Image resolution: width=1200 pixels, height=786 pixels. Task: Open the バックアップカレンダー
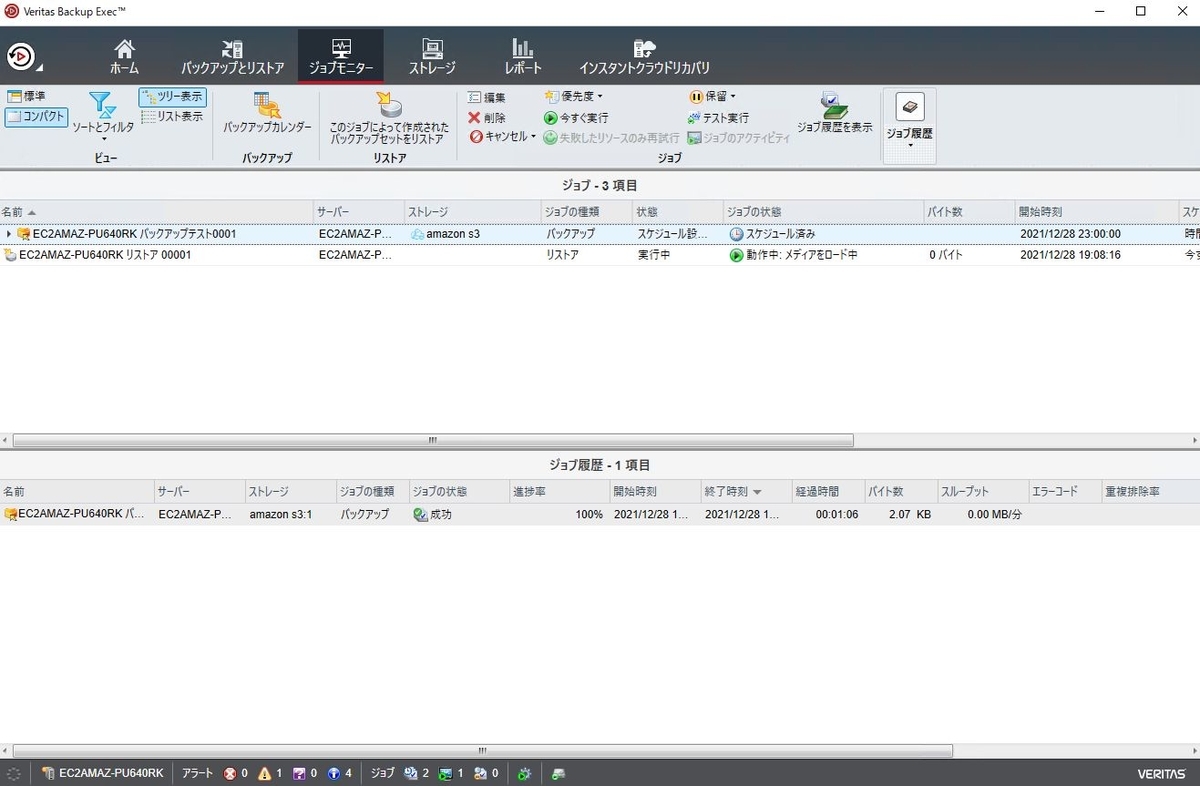(x=267, y=114)
